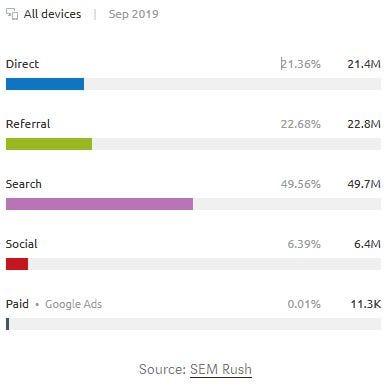The image size is (390, 385).
Task: Click the 49.7M Search visits value
Action: pos(364,184)
